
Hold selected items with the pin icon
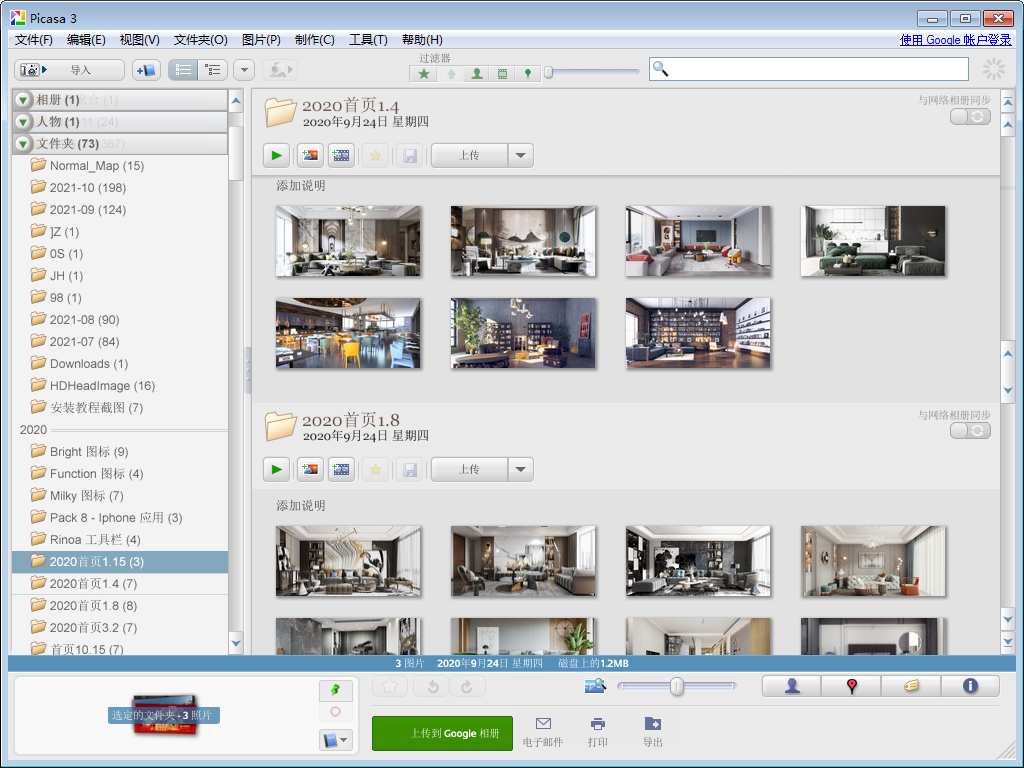(336, 690)
